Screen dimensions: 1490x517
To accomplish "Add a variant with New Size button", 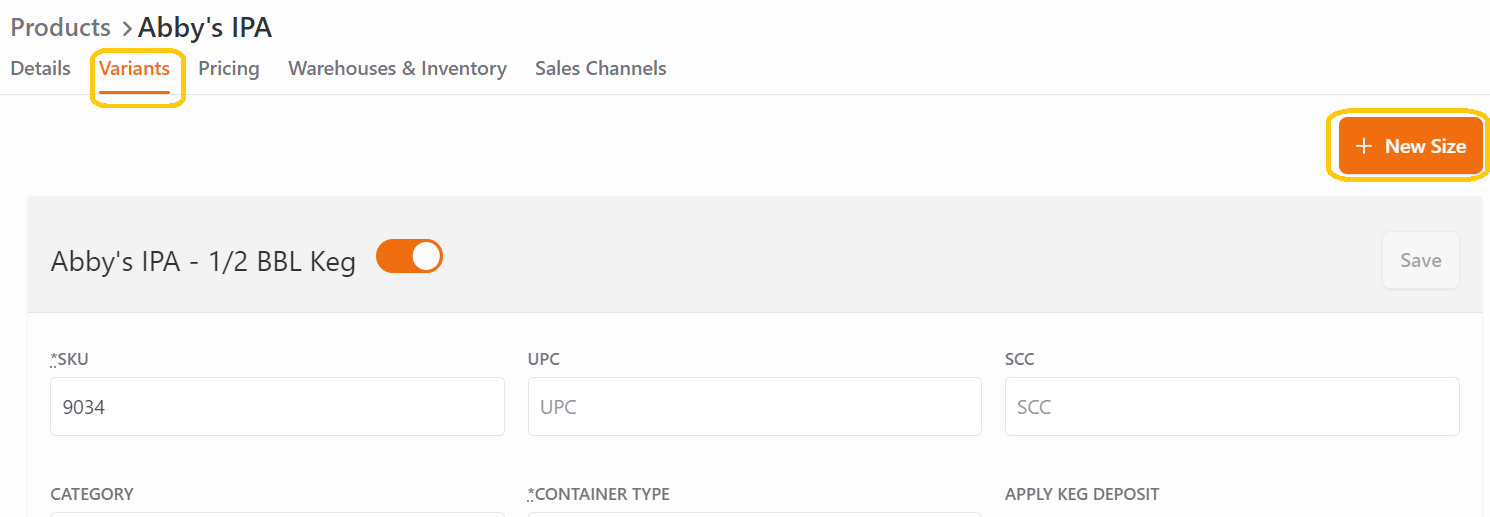I will pyautogui.click(x=1410, y=146).
